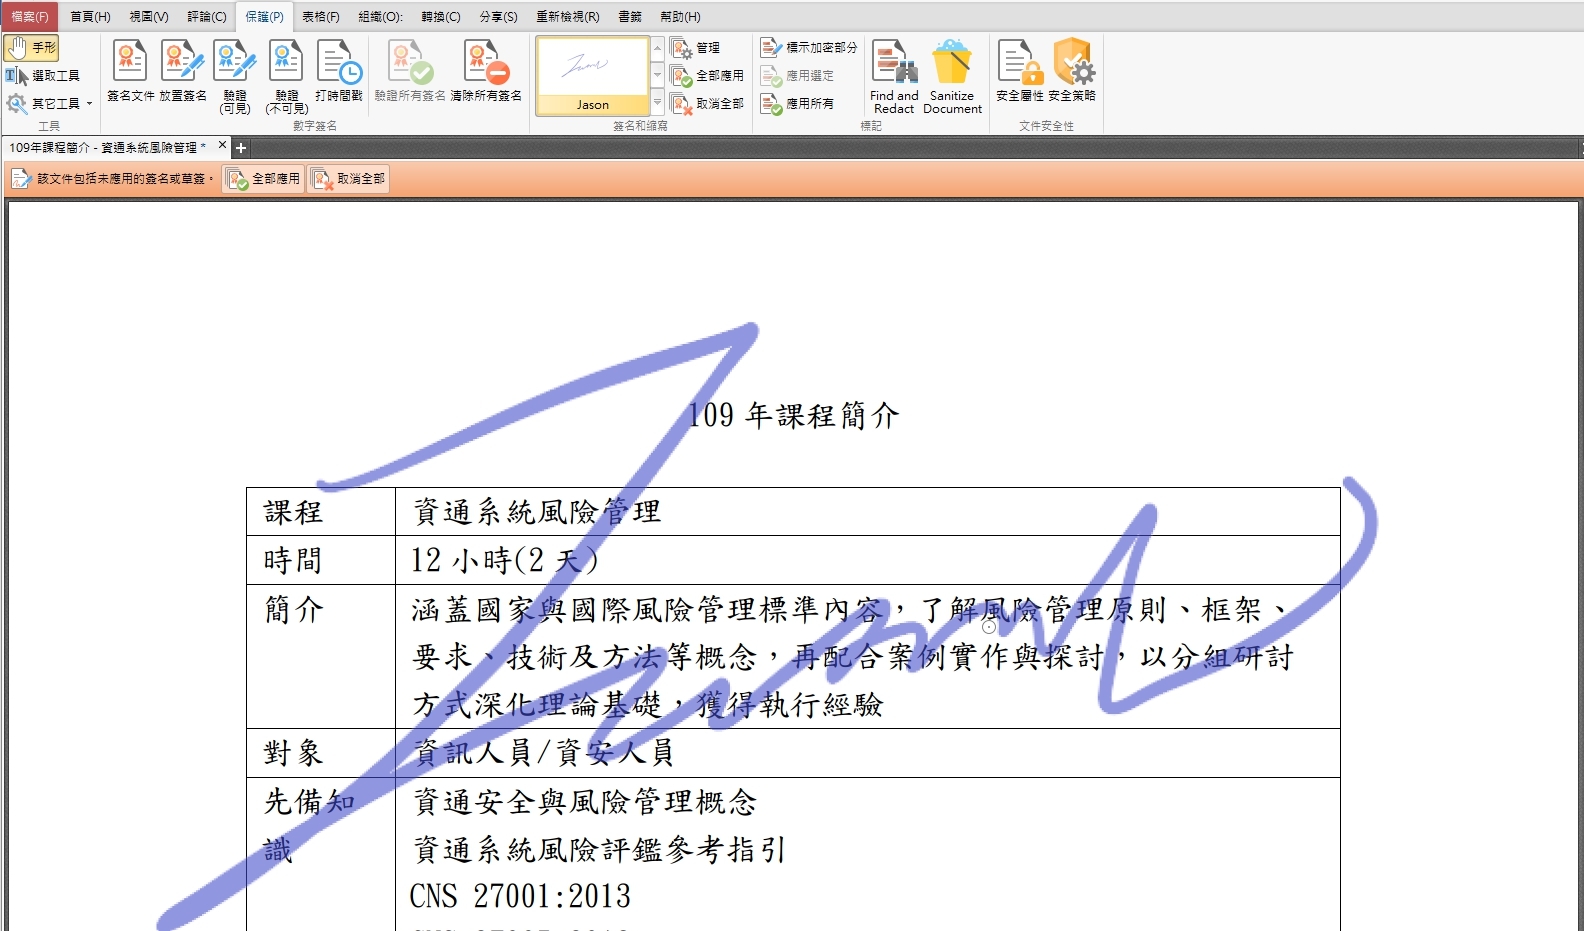Click Apply All (全部應用) in ribbon
The width and height of the screenshot is (1584, 931).
(707, 75)
